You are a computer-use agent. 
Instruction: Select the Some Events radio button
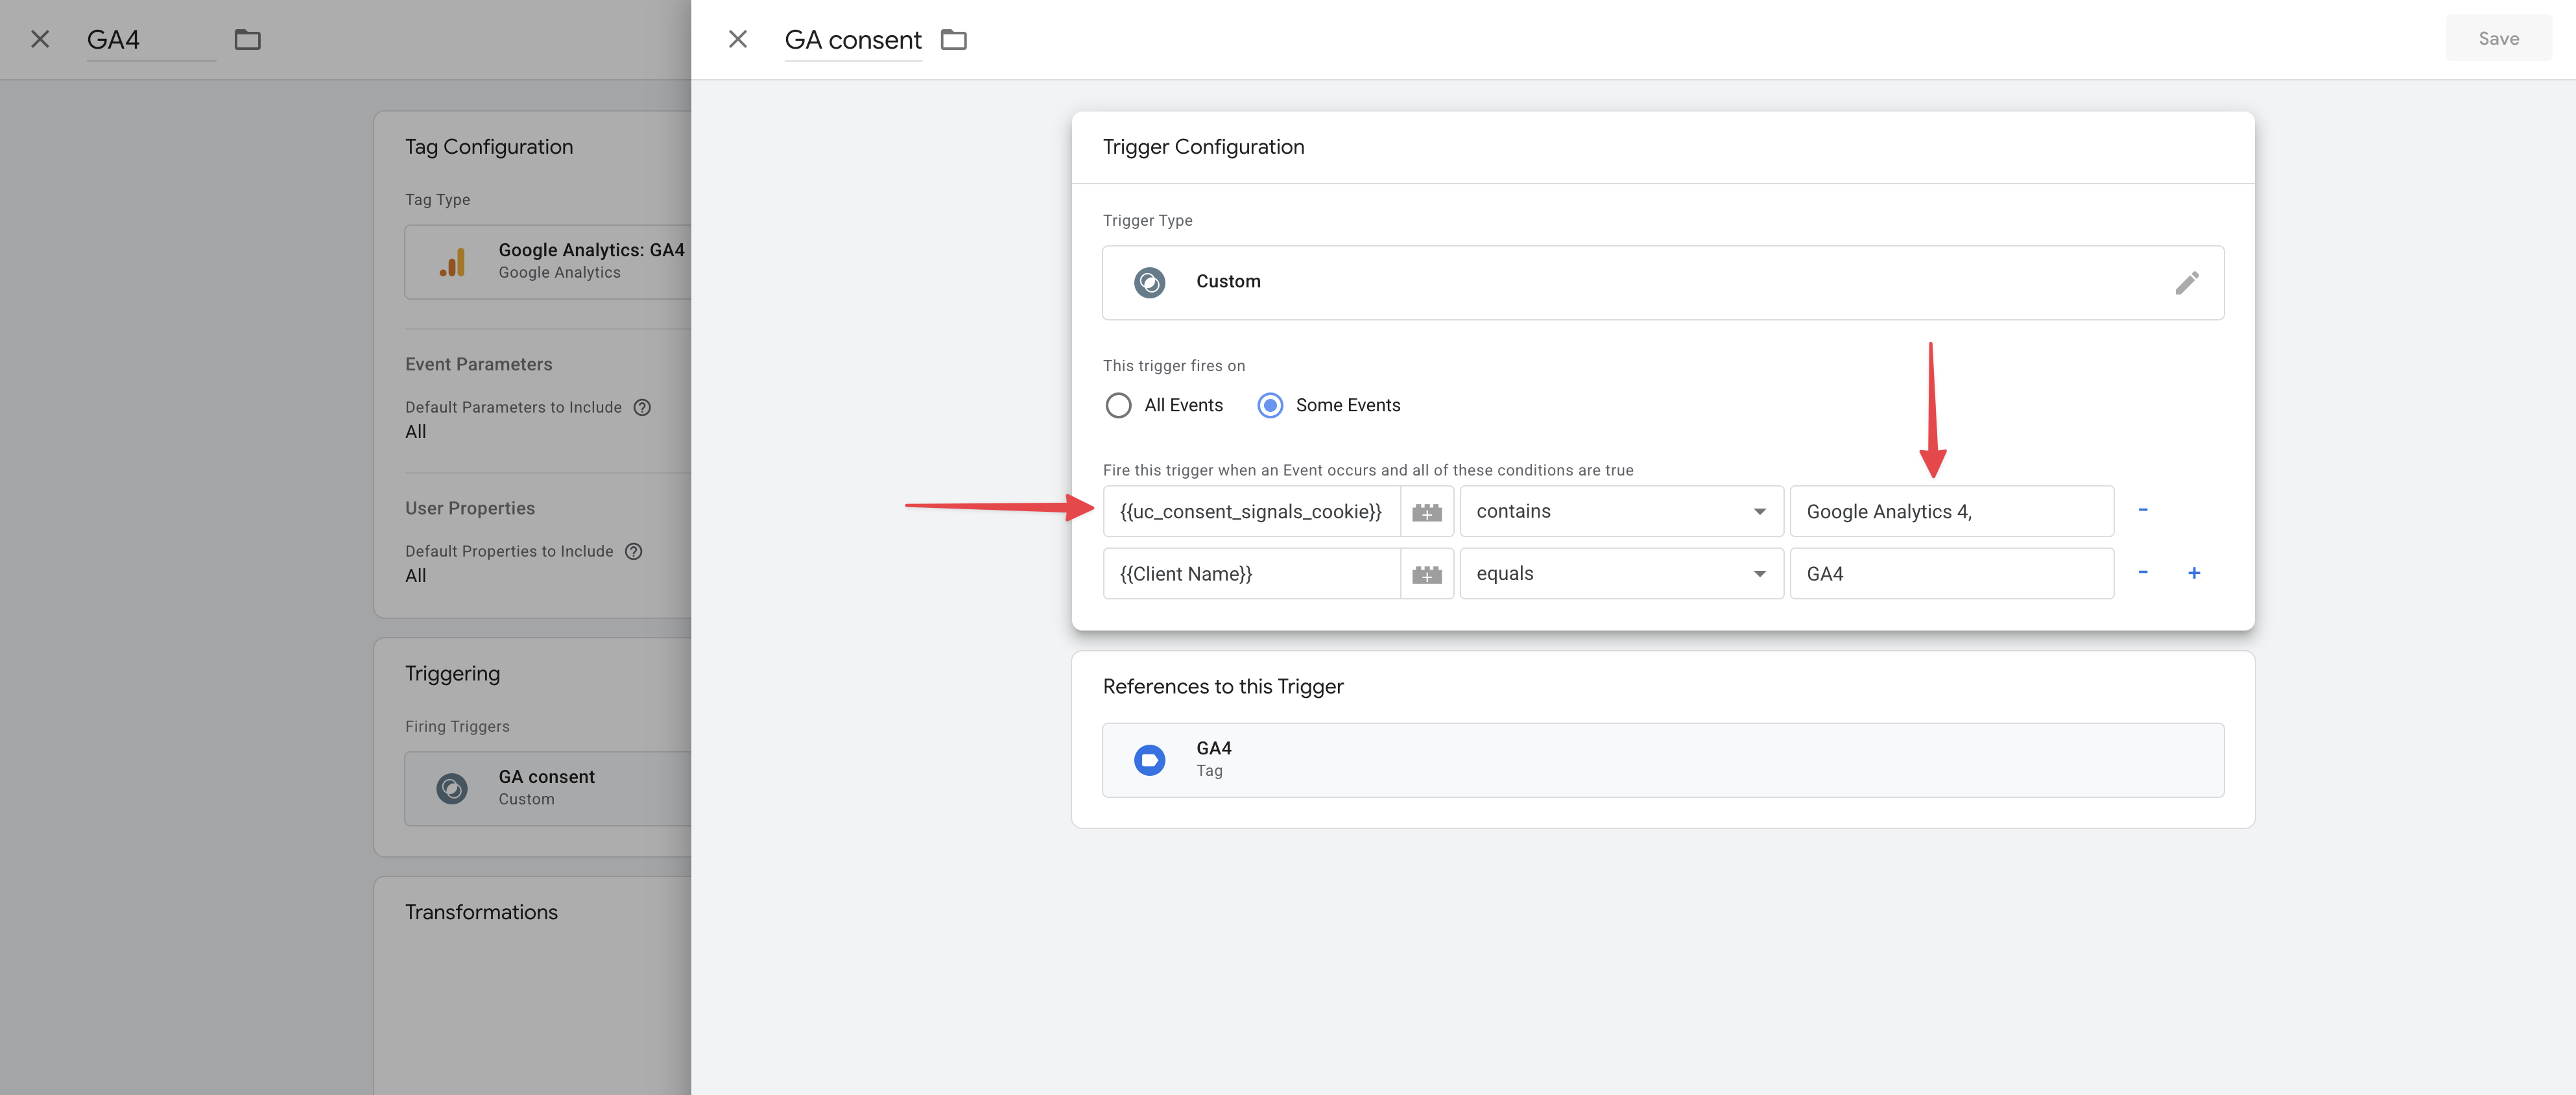click(x=1270, y=405)
